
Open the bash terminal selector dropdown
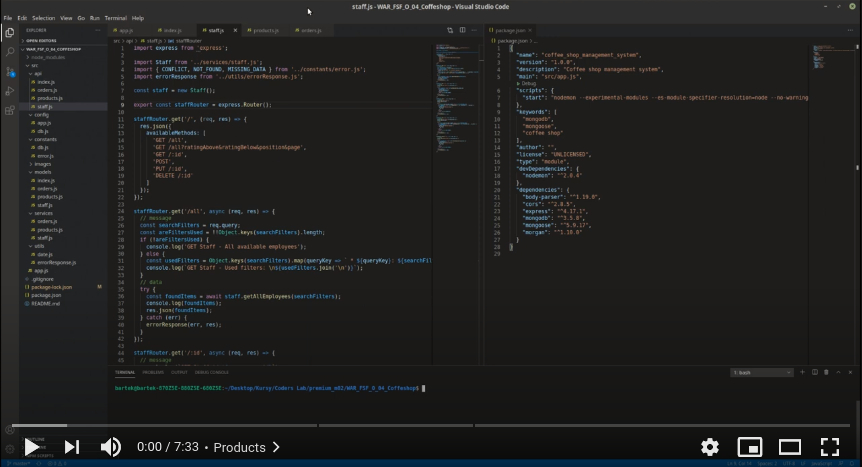[x=761, y=372]
